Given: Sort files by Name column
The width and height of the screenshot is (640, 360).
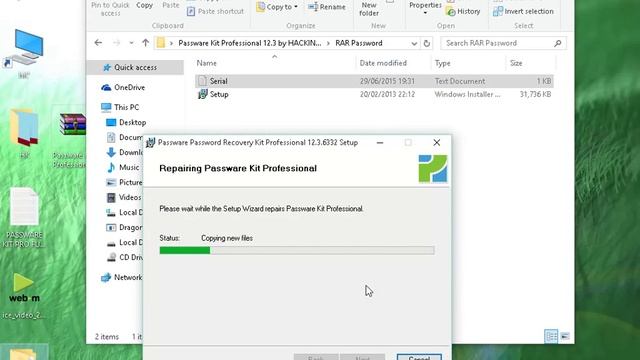Looking at the screenshot, I should pyautogui.click(x=207, y=63).
